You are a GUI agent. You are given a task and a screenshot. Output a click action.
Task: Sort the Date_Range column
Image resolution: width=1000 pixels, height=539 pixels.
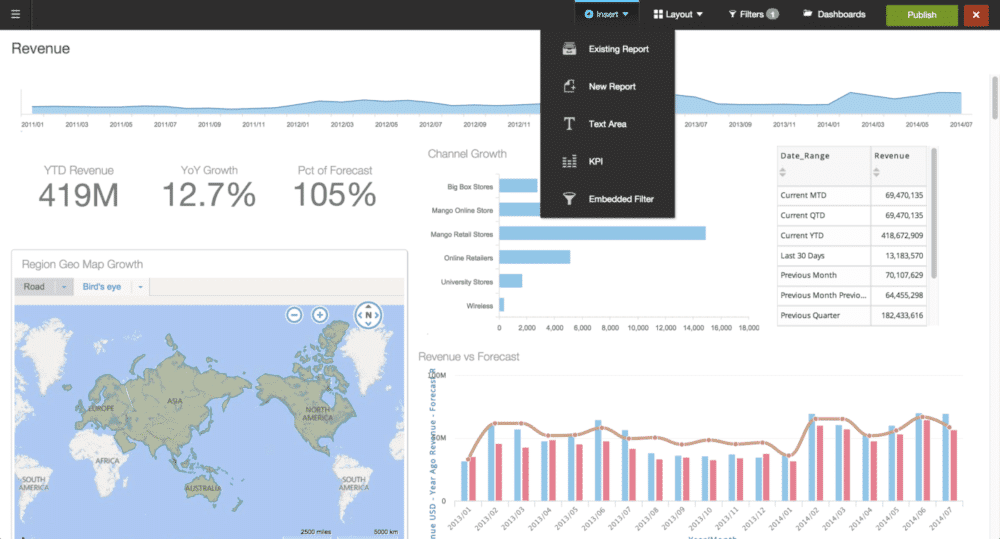[x=785, y=172]
